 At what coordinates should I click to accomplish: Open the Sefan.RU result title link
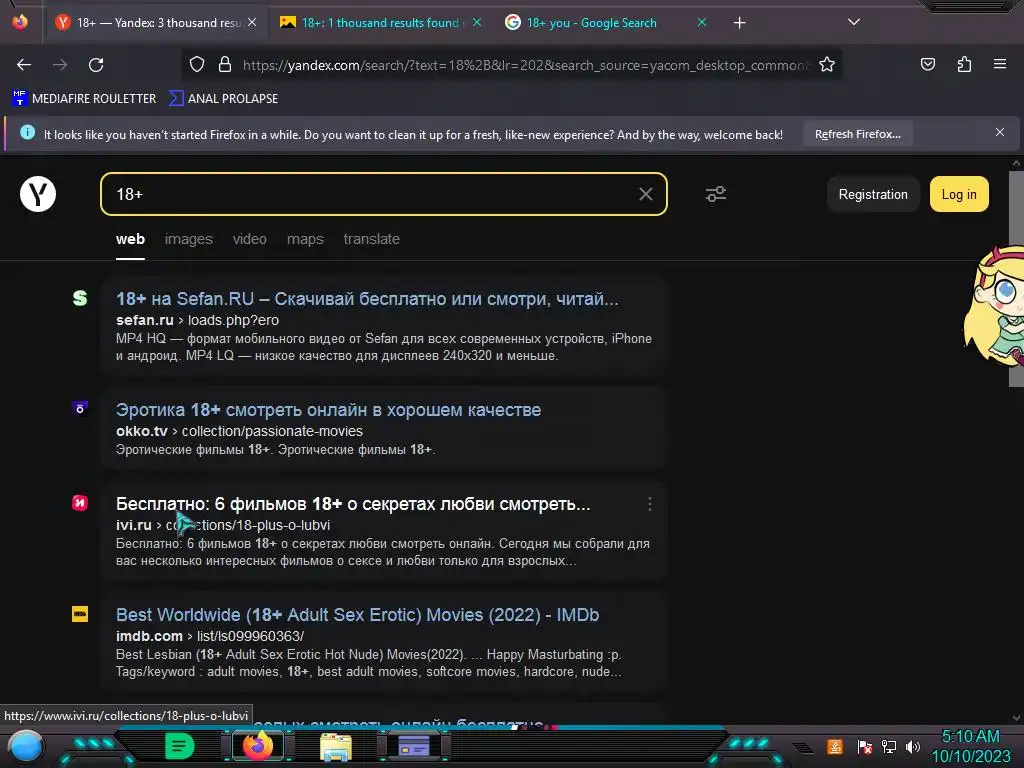click(367, 298)
